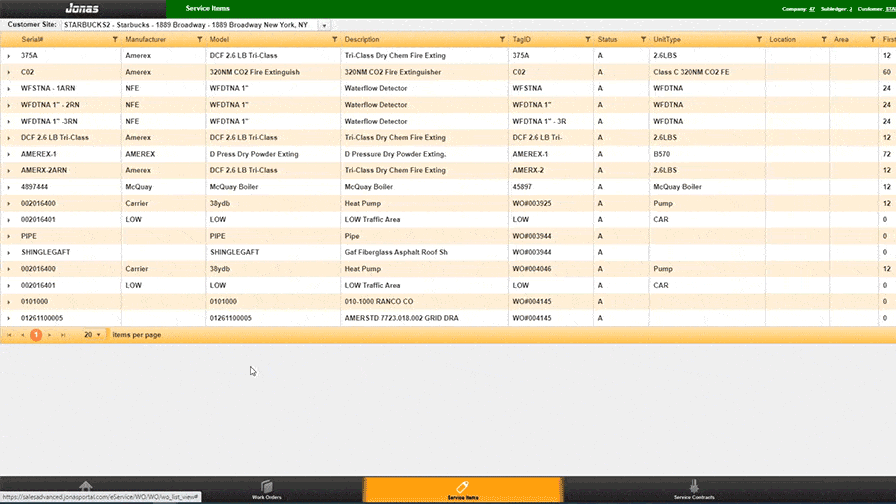
Task: Select B570 unit type cell
Action: pyautogui.click(x=662, y=154)
